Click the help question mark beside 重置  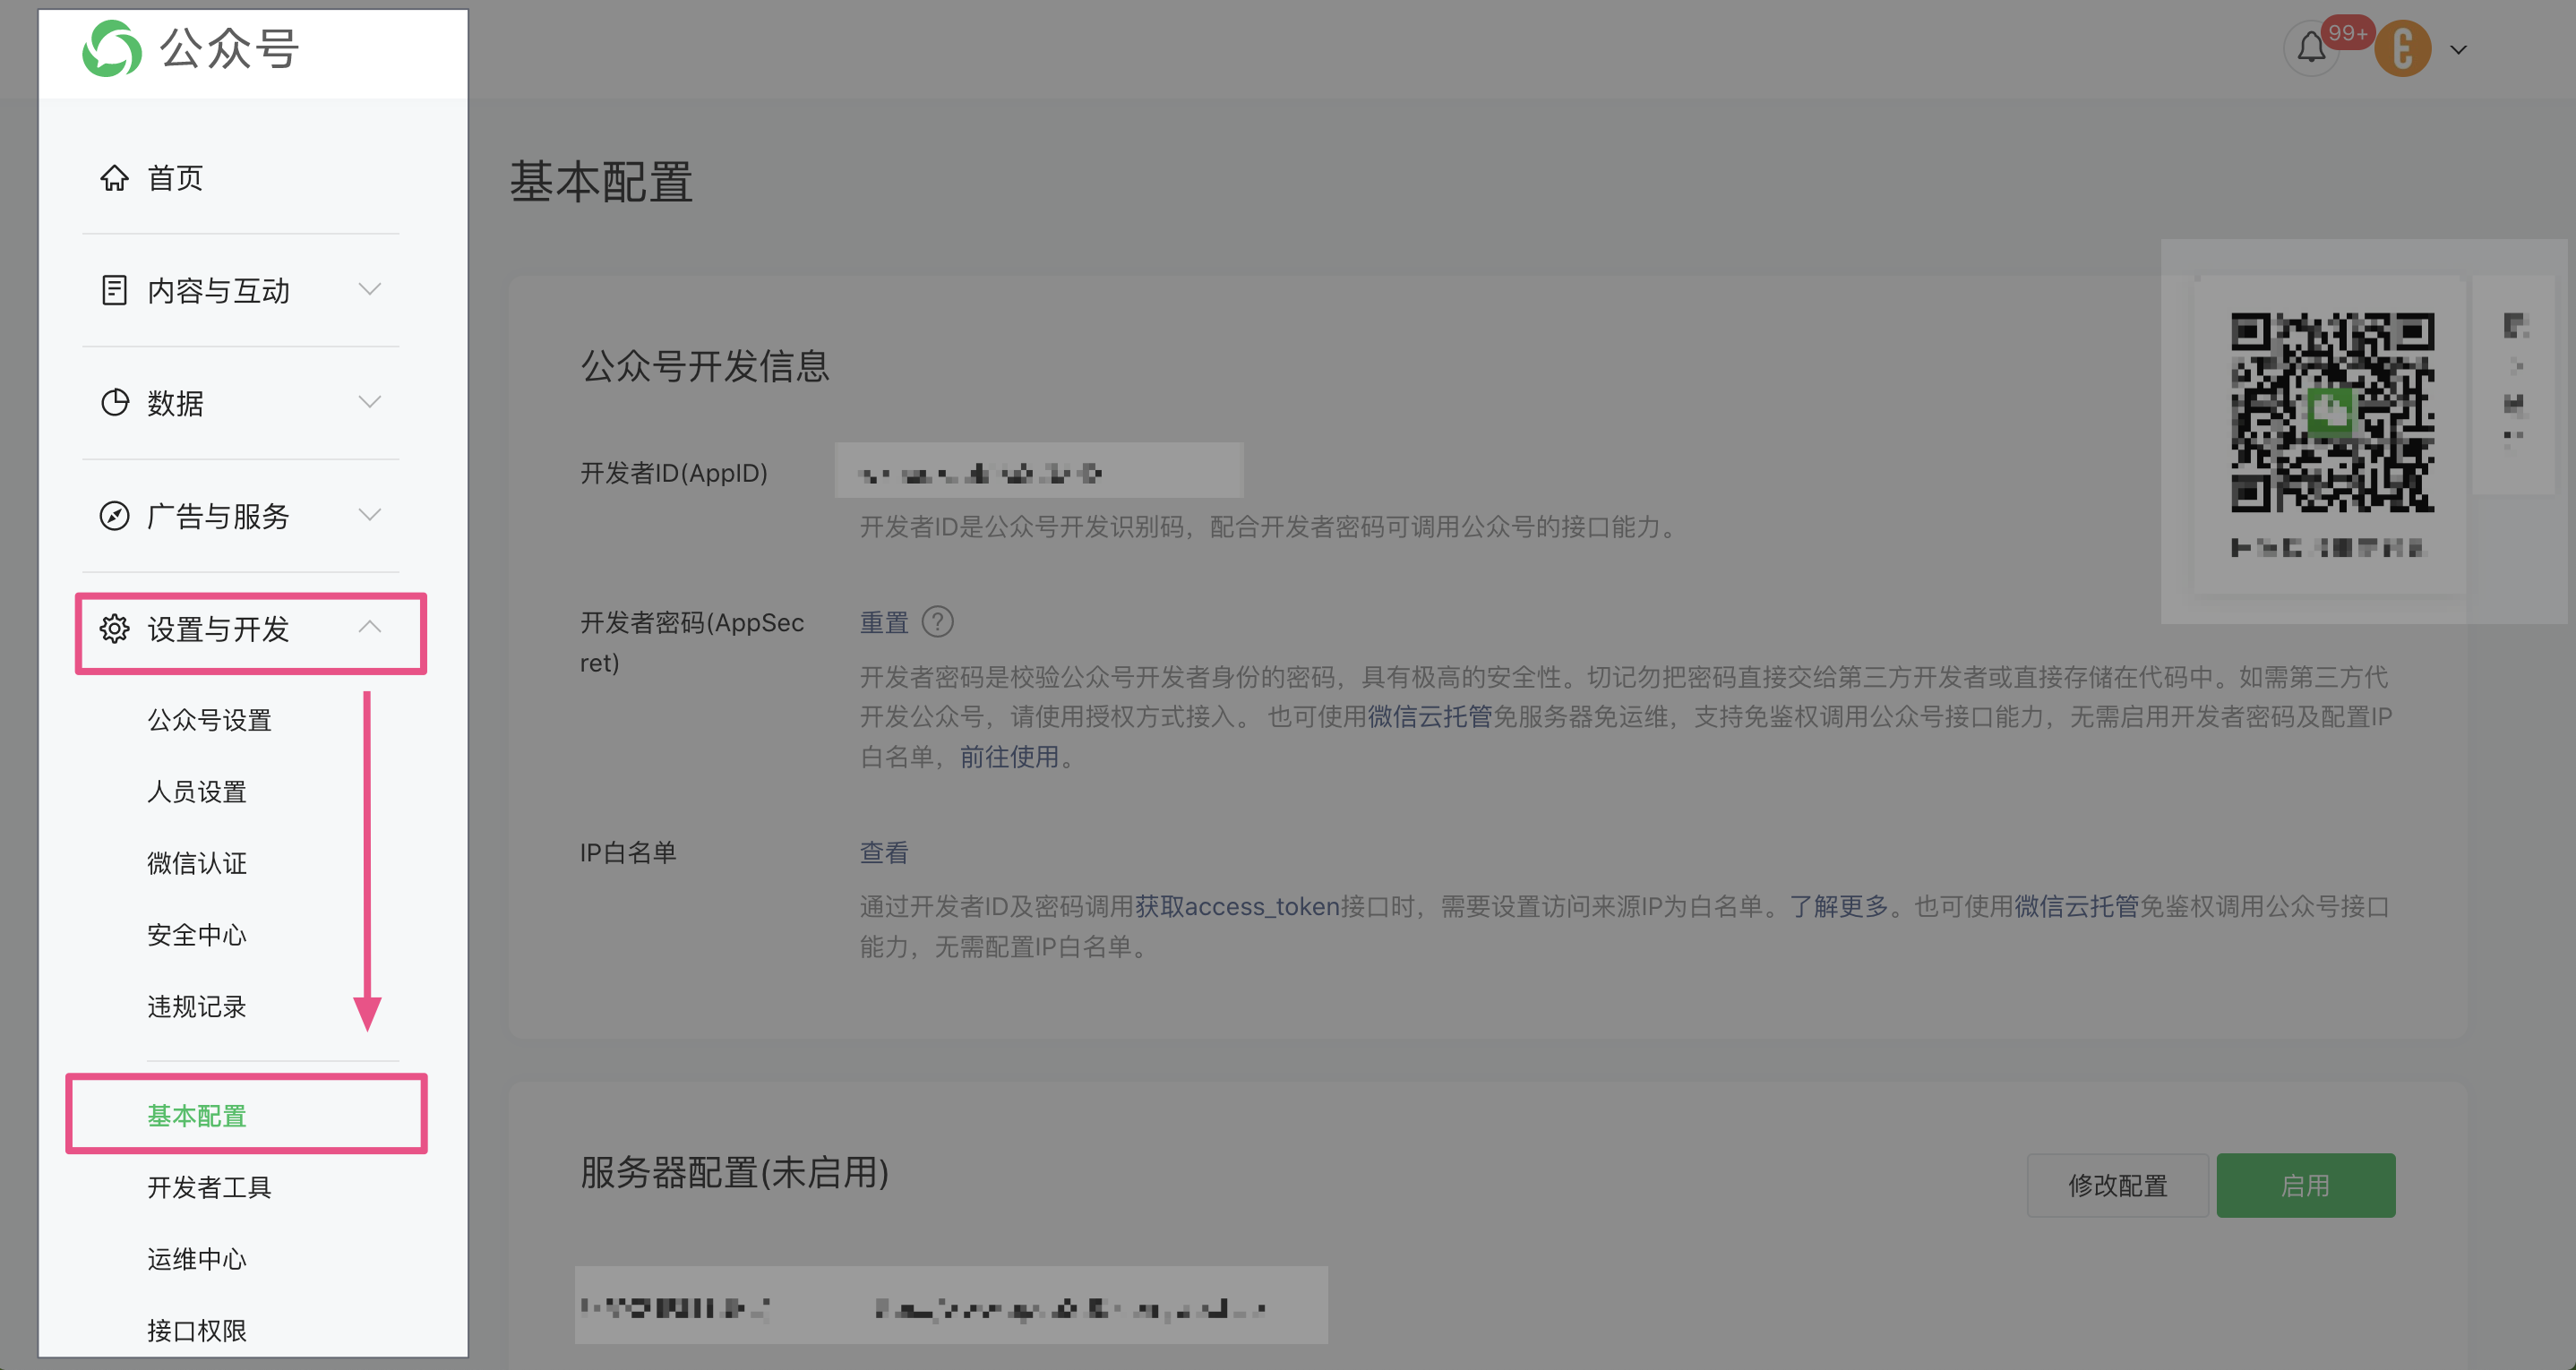[937, 622]
